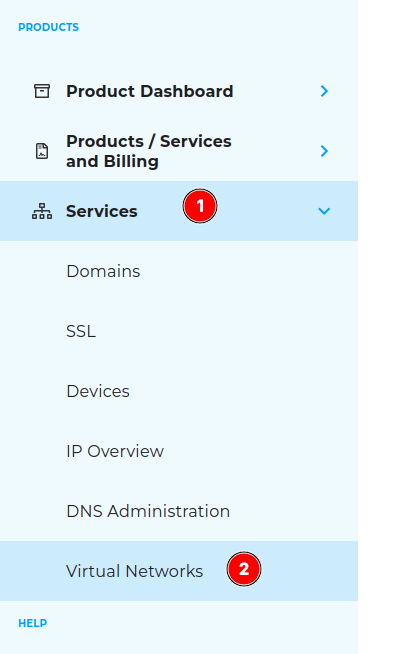
Task: Click the HELP section heading
Action: (33, 623)
